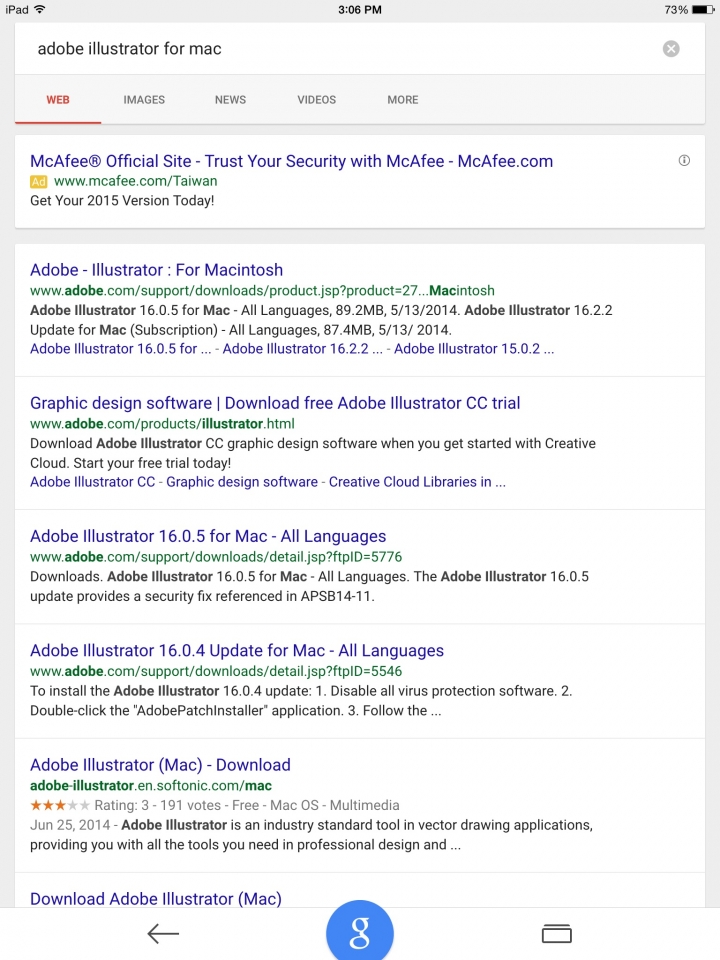720x960 pixels.
Task: Click the yellow Ad badge
Action: (39, 181)
